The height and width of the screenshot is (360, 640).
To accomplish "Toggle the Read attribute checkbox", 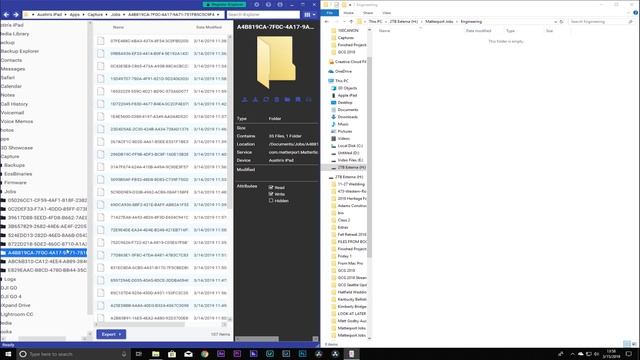I will point(271,187).
